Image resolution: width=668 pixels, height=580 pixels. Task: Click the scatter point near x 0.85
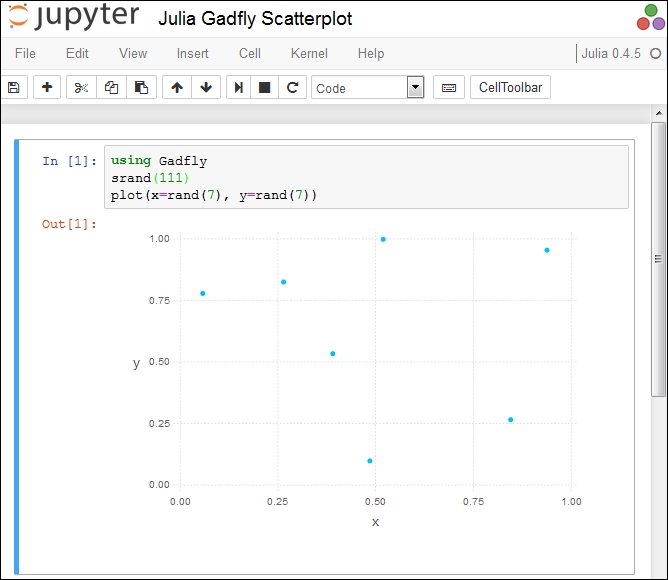(510, 420)
